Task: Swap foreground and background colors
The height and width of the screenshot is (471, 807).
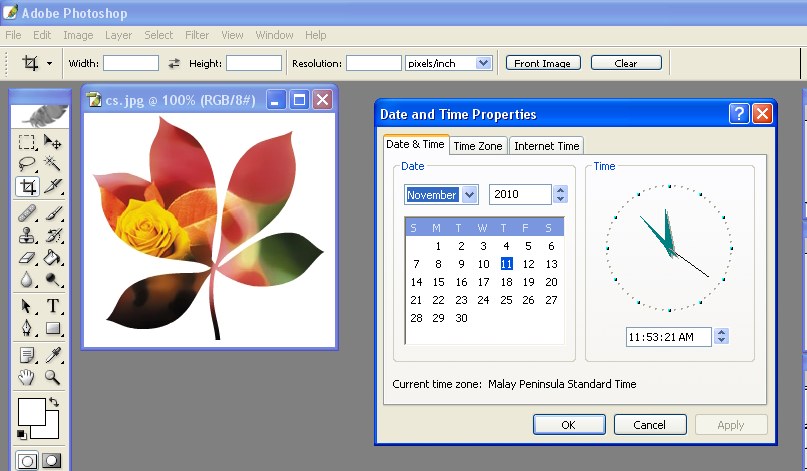Action: (x=54, y=402)
